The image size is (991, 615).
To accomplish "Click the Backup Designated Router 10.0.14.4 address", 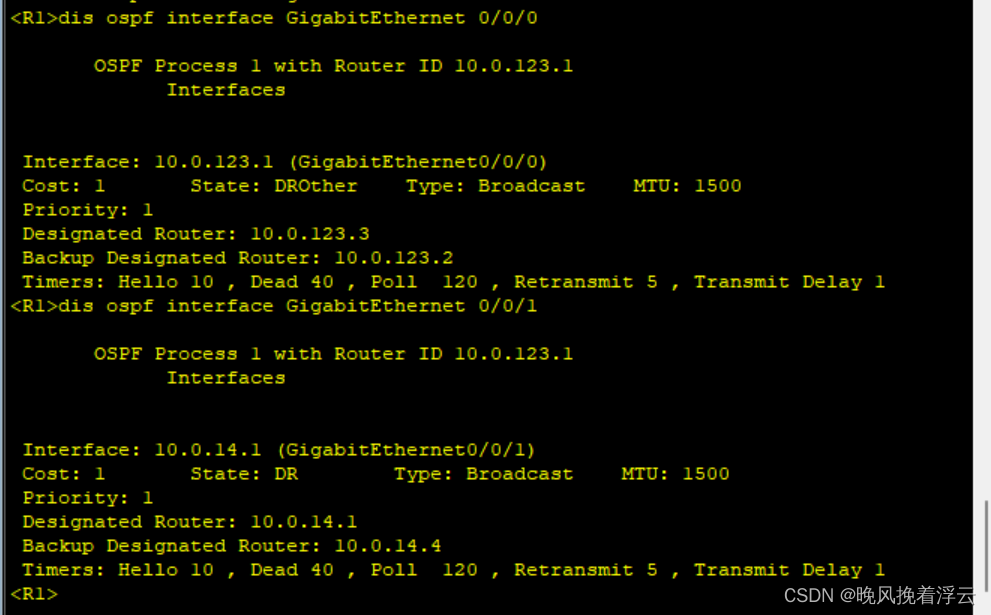I will coord(387,546).
